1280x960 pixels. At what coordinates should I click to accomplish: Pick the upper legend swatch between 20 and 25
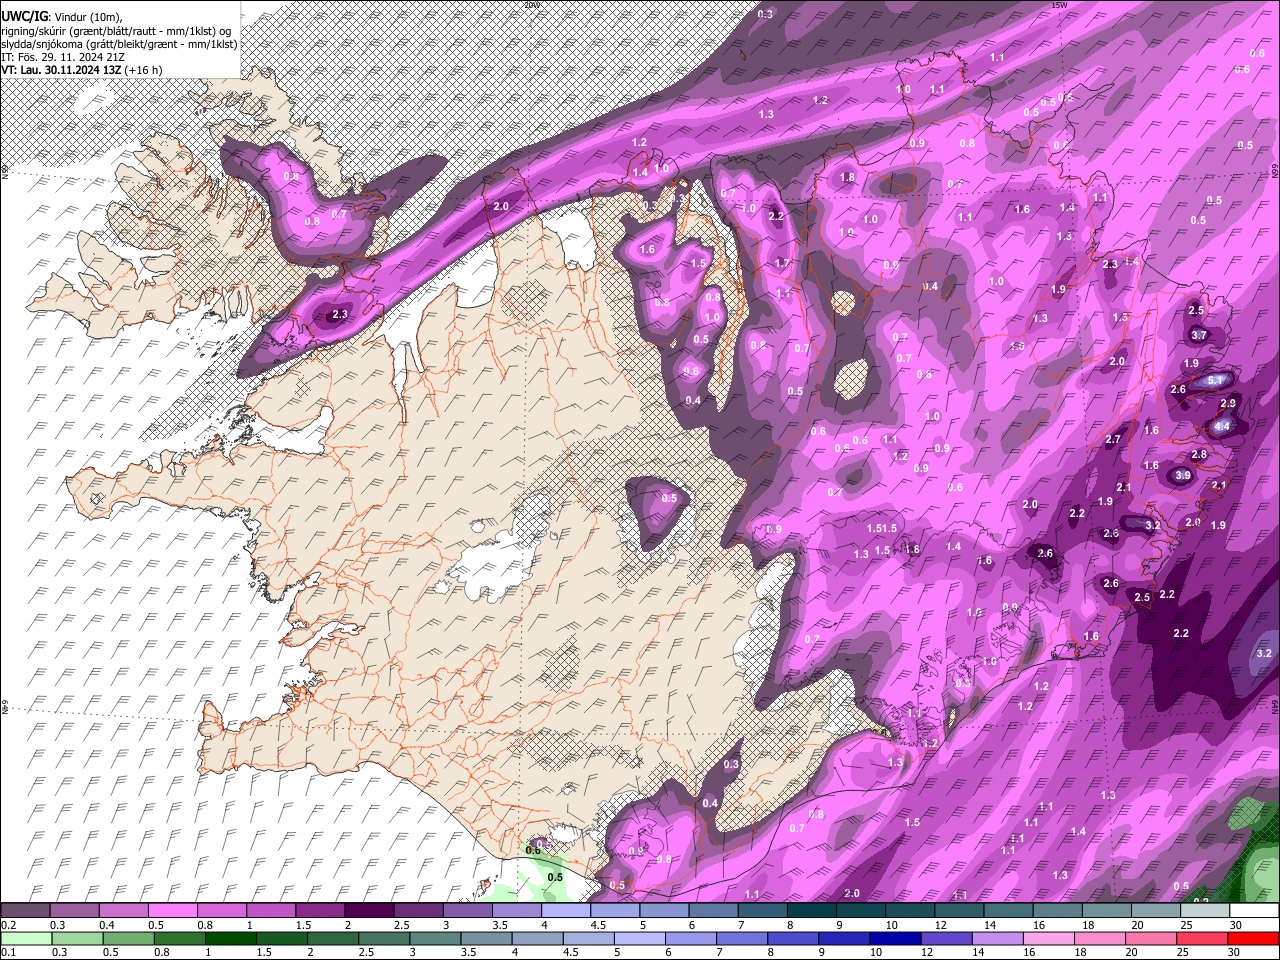click(x=1156, y=911)
